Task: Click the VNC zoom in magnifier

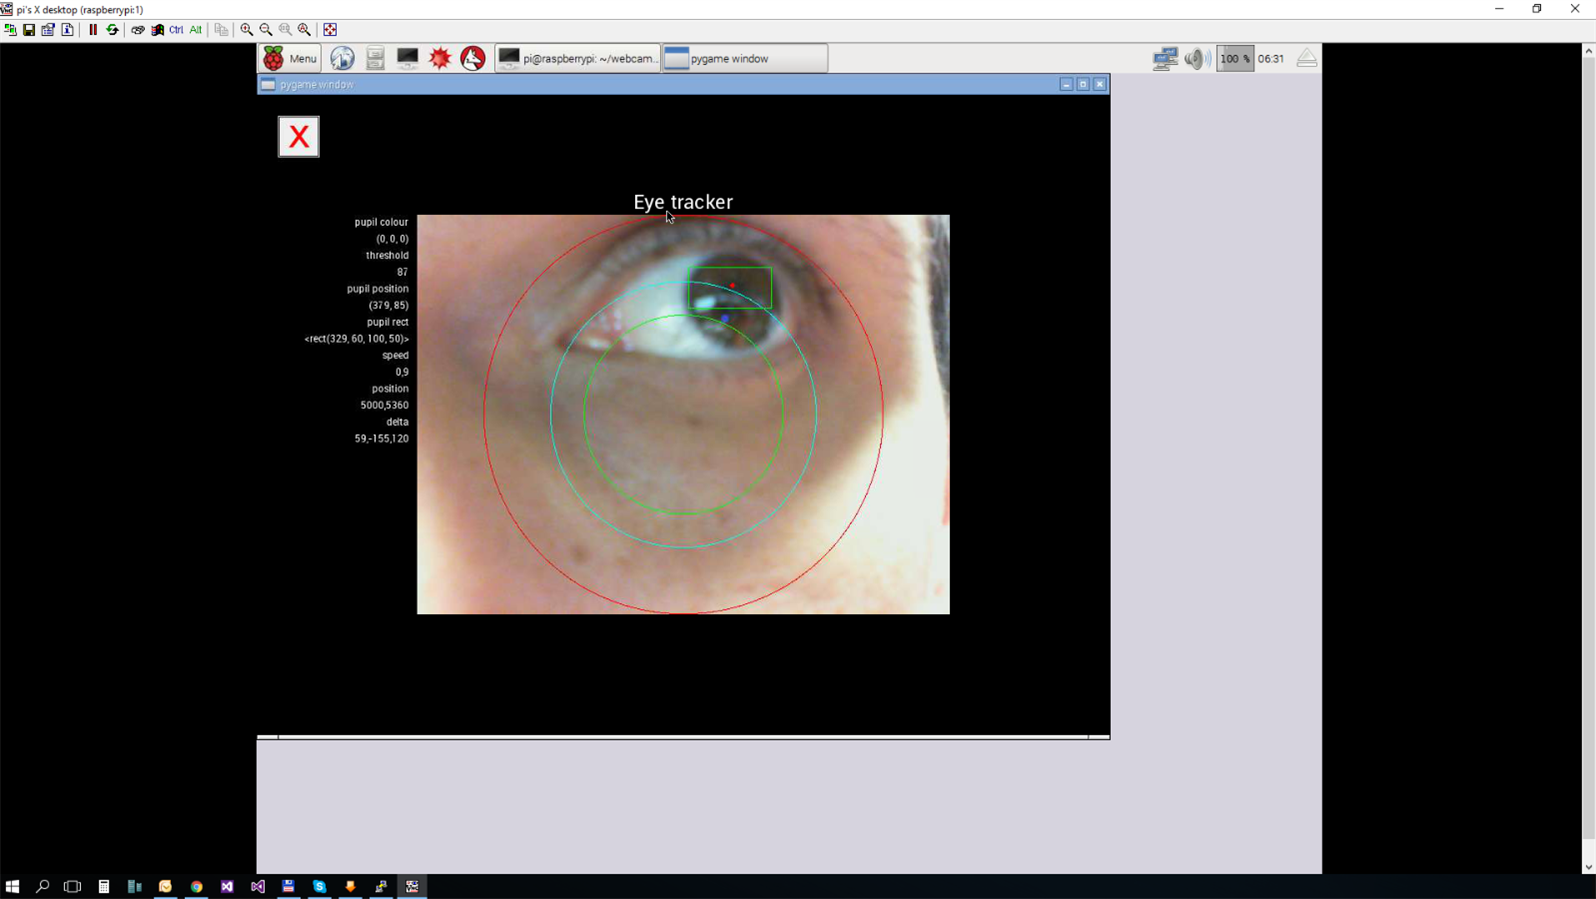Action: point(246,30)
